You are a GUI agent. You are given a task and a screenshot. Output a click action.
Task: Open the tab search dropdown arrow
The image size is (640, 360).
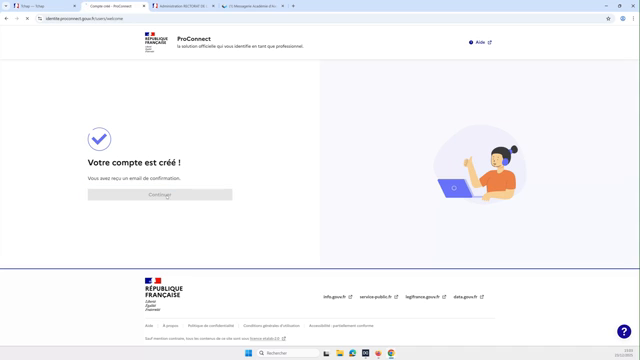[x=6, y=6]
